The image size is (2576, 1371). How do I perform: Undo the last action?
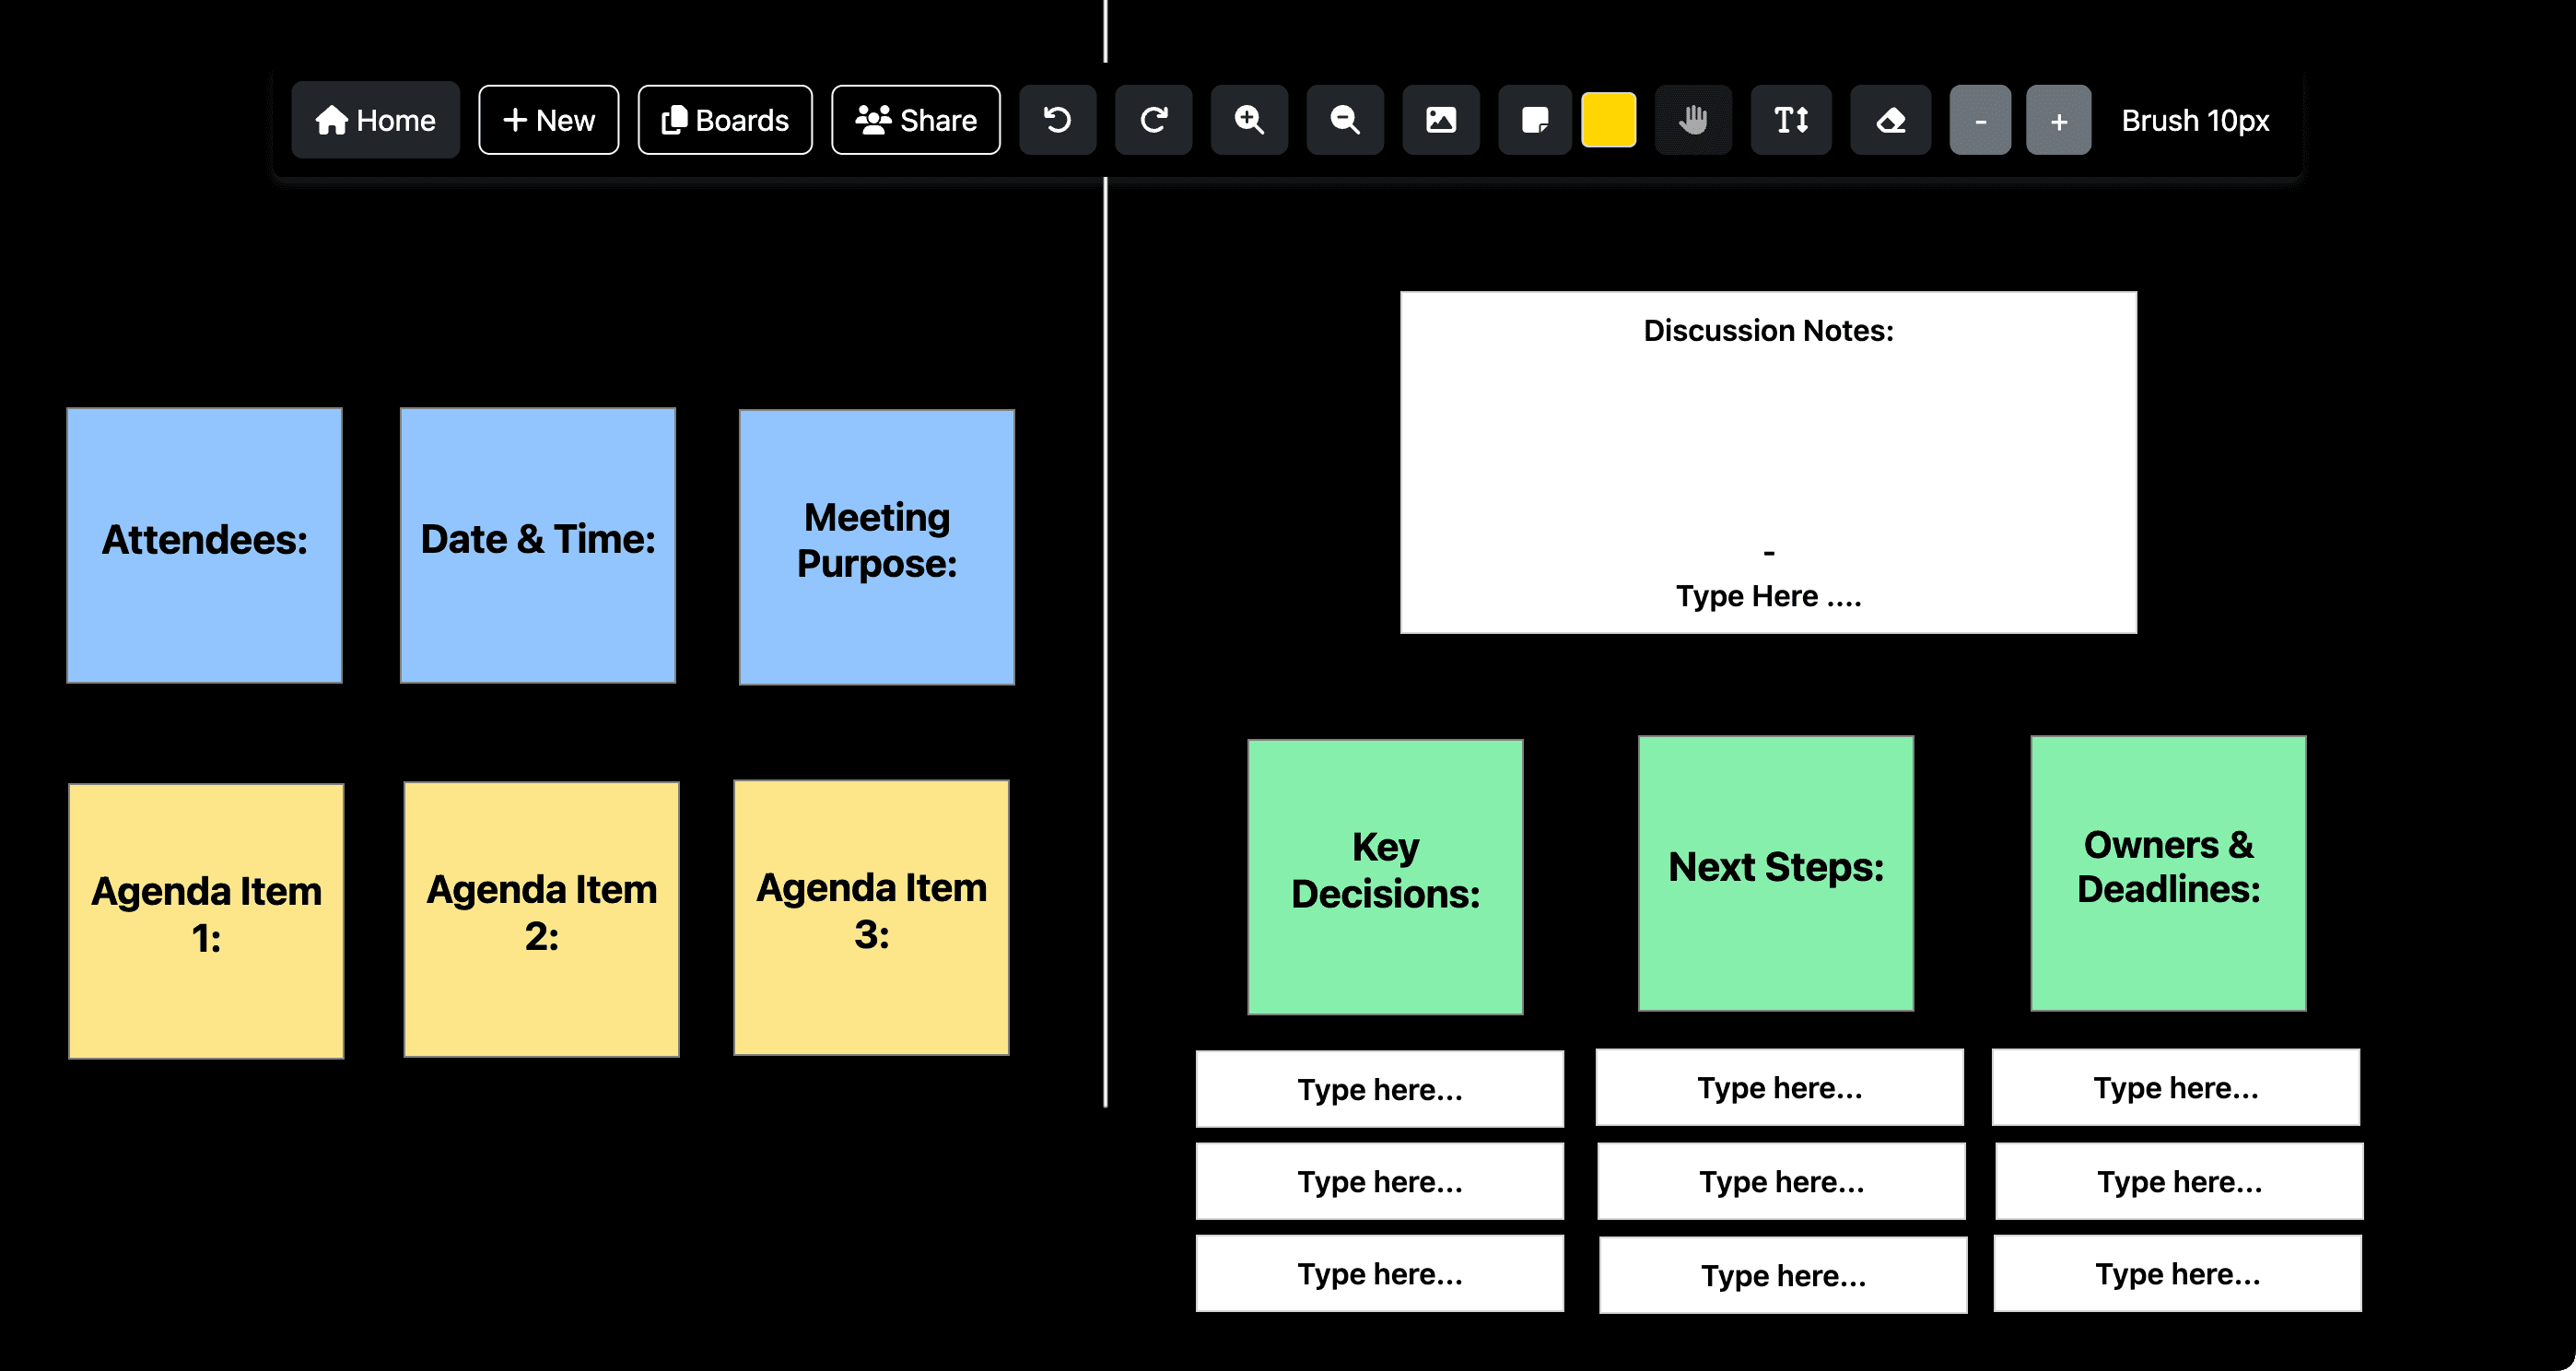click(x=1057, y=120)
